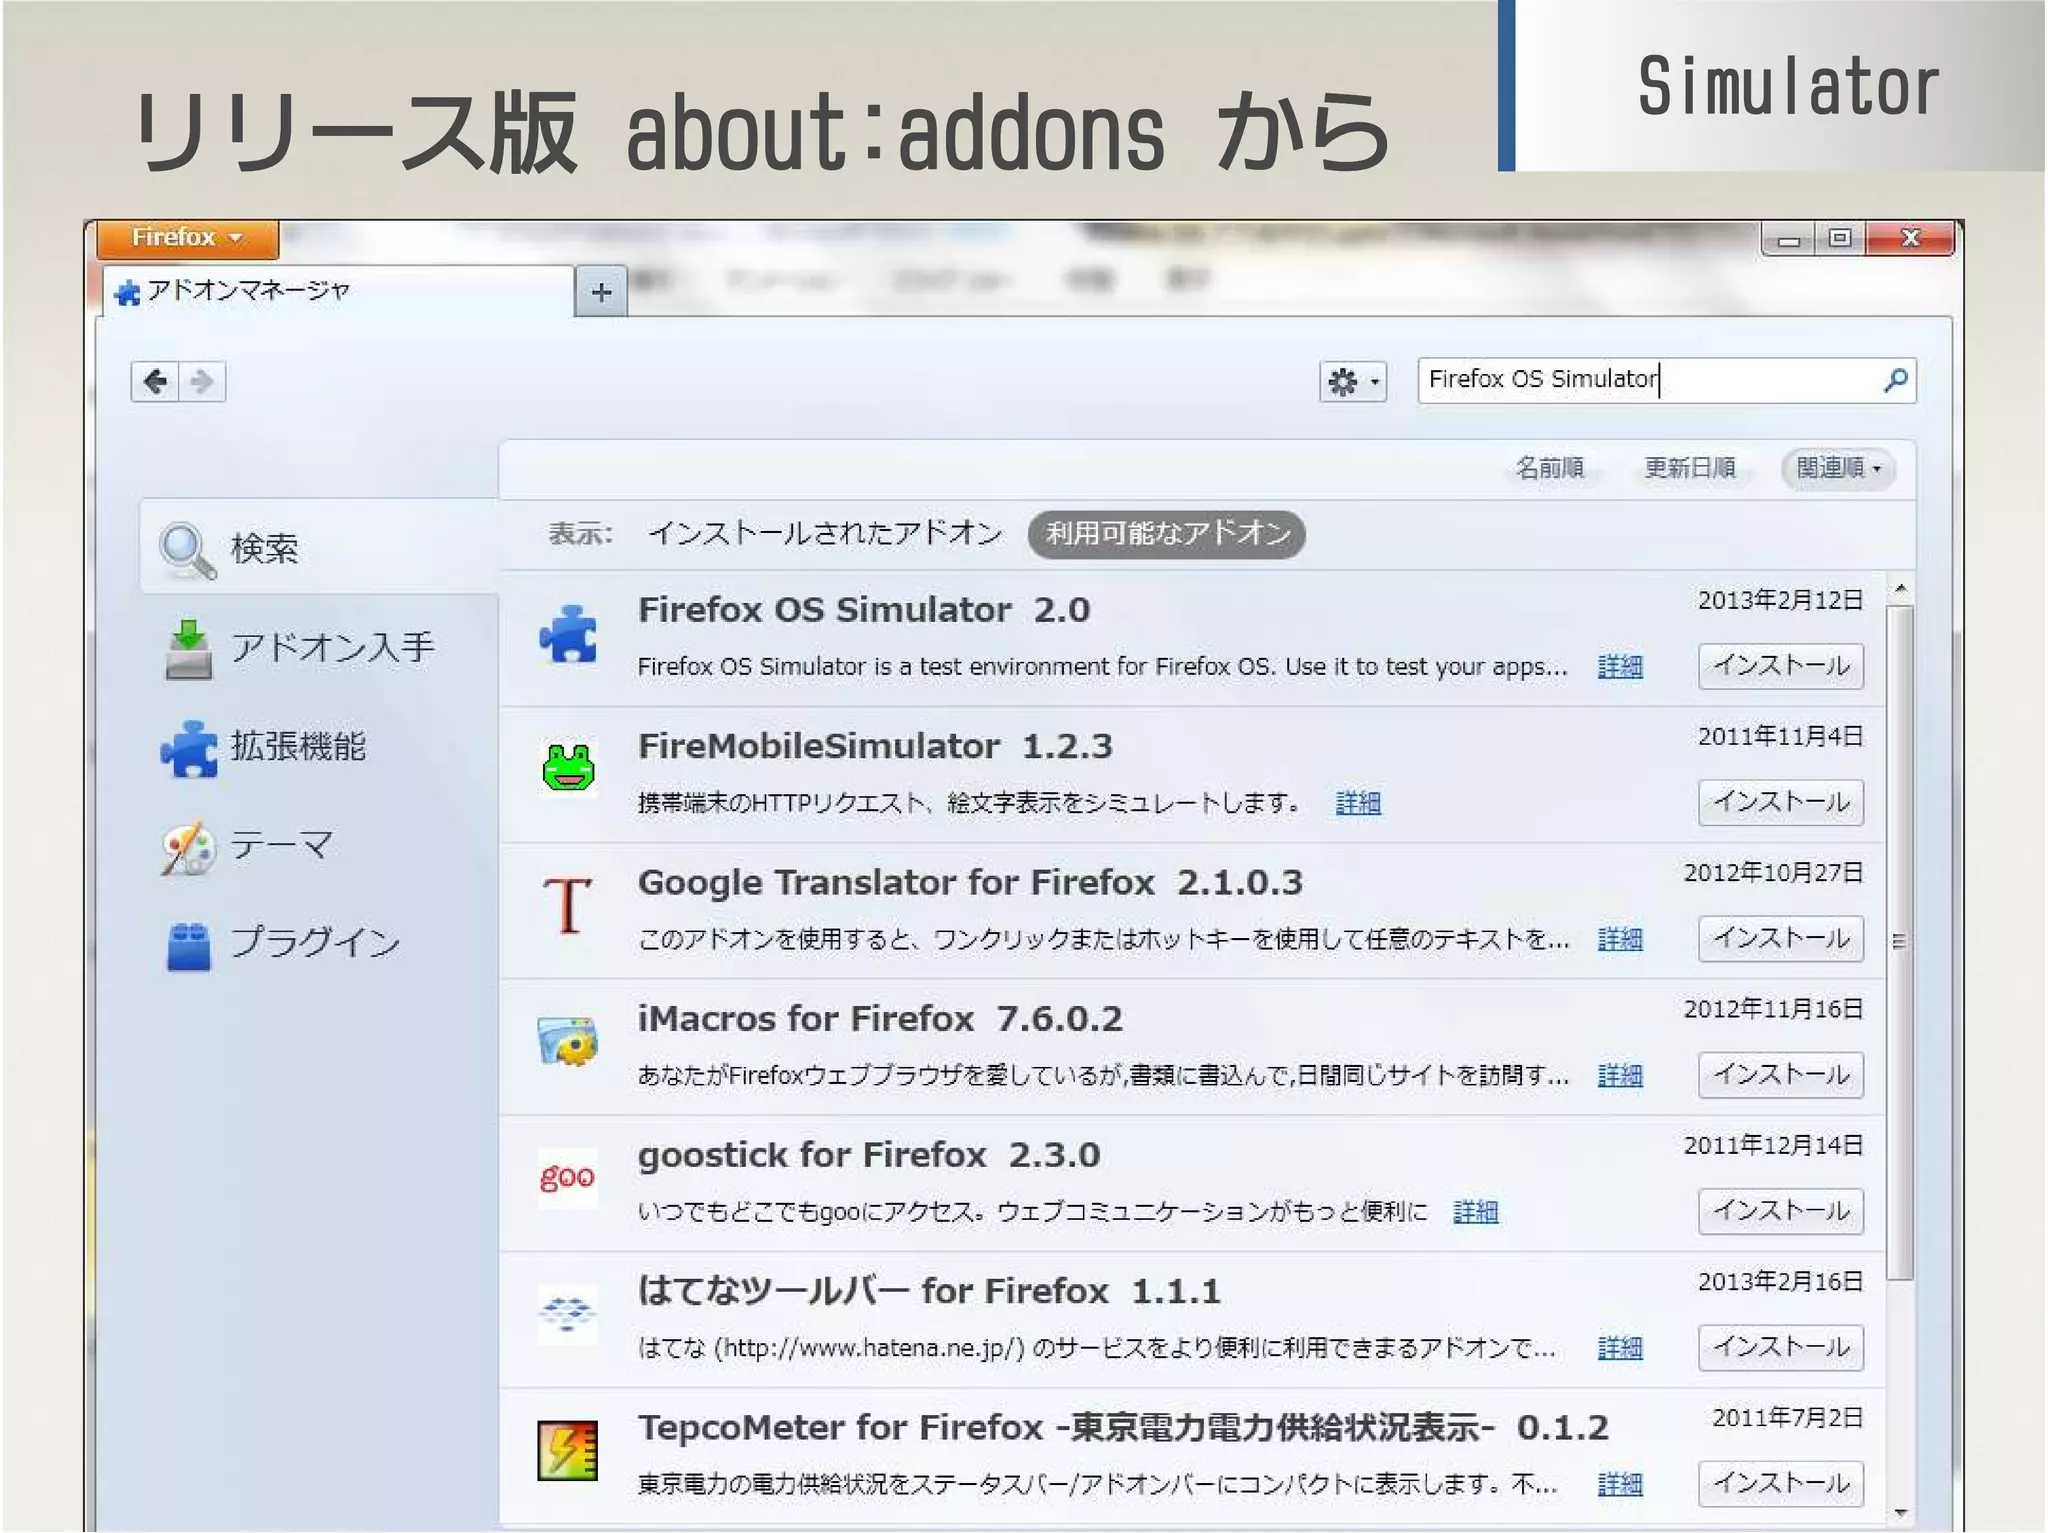The width and height of the screenshot is (2048, 1533).
Task: Select the アドオンマネージャ tab
Action: [x=338, y=291]
